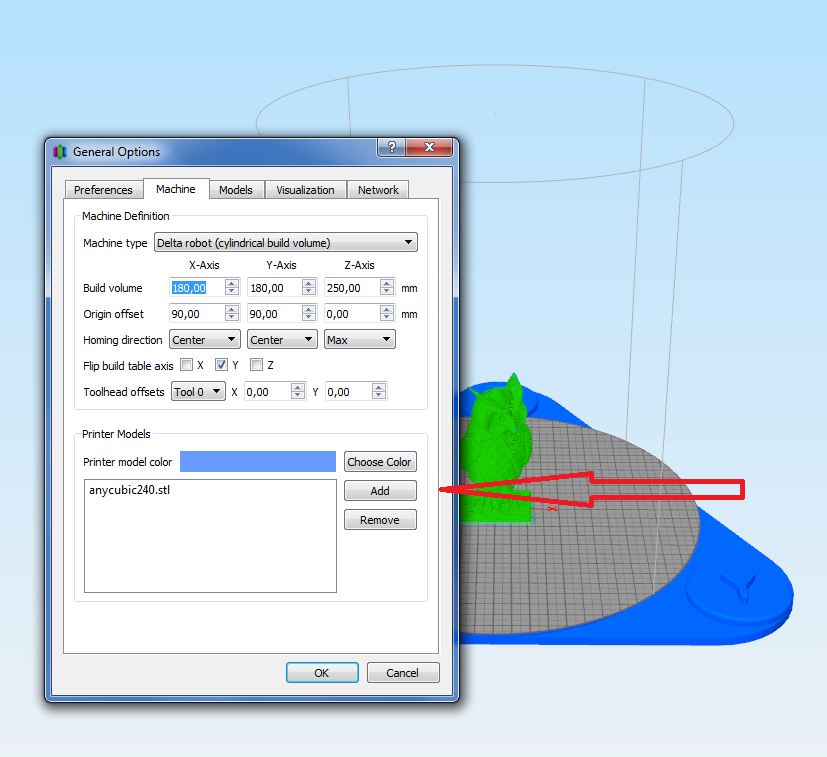Go to the Visualization tab
The width and height of the screenshot is (827, 757).
point(305,190)
